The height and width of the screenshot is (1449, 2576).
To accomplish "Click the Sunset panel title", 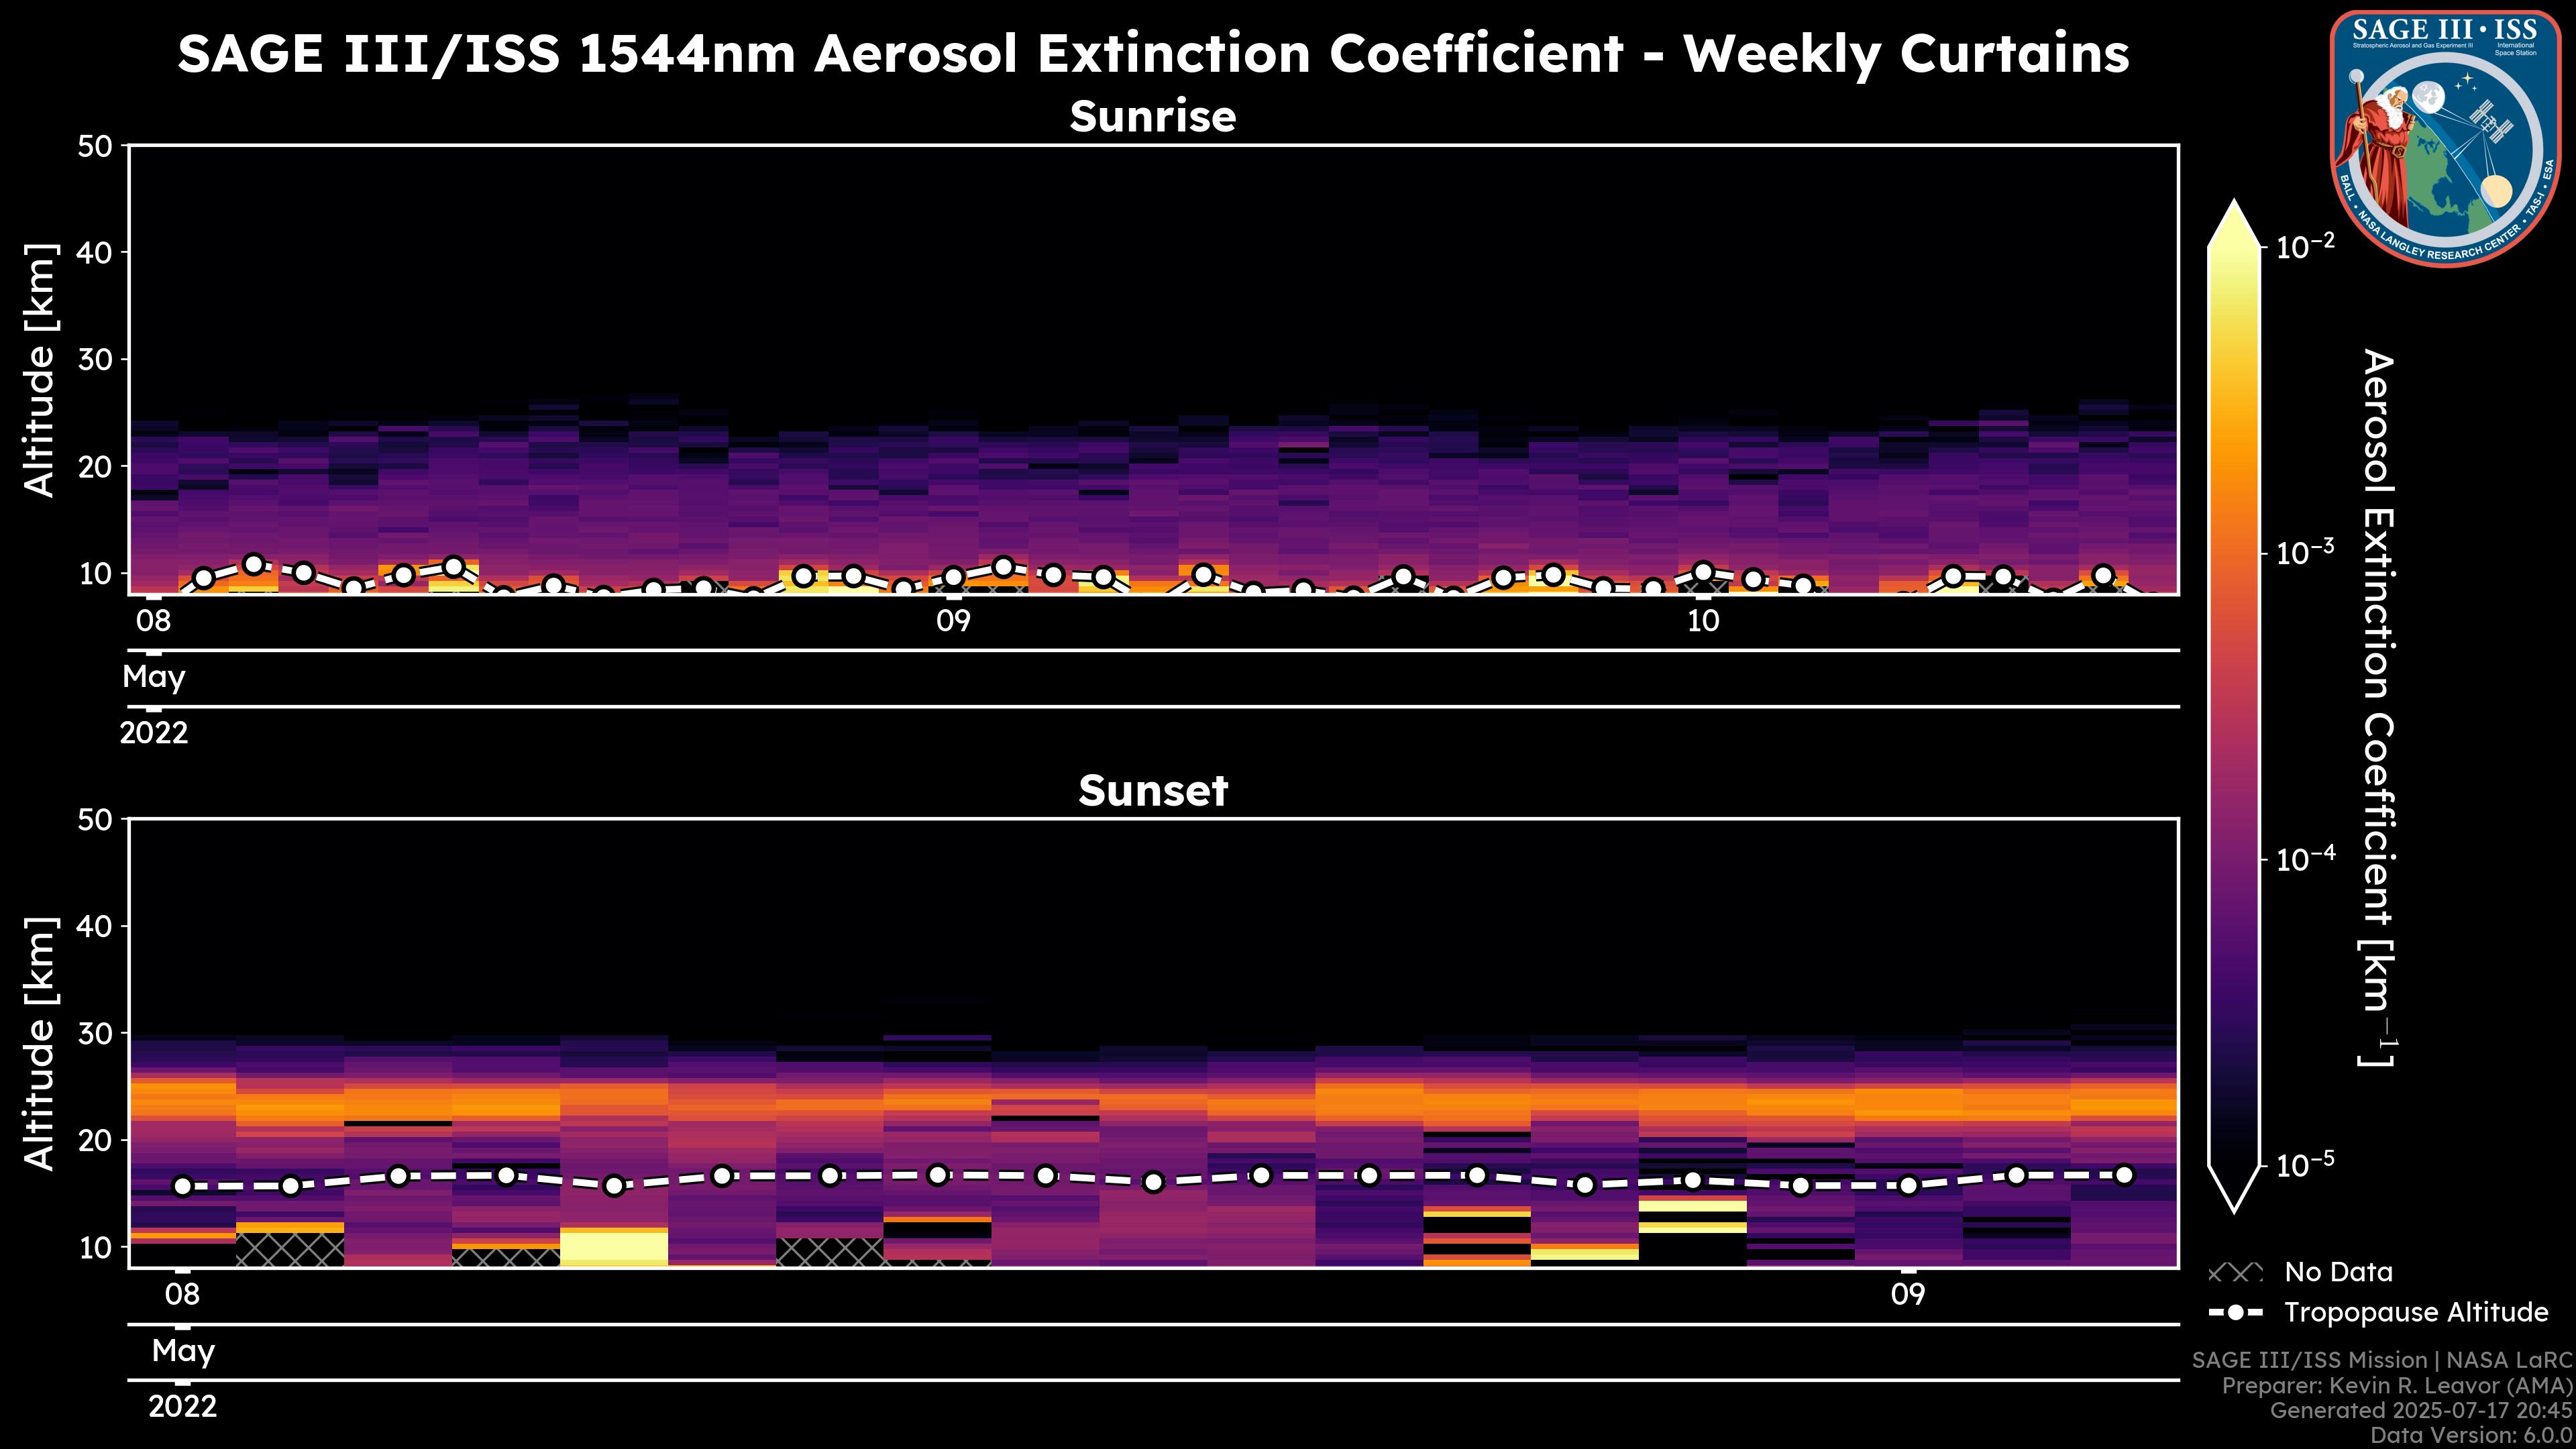I will 1152,791.
